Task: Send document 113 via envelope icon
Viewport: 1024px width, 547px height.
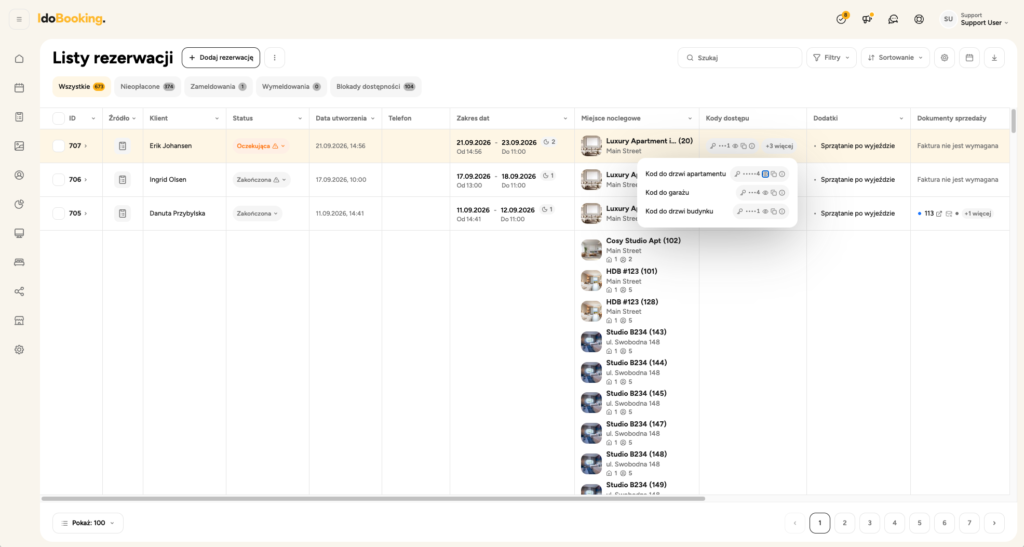Action: 949,213
